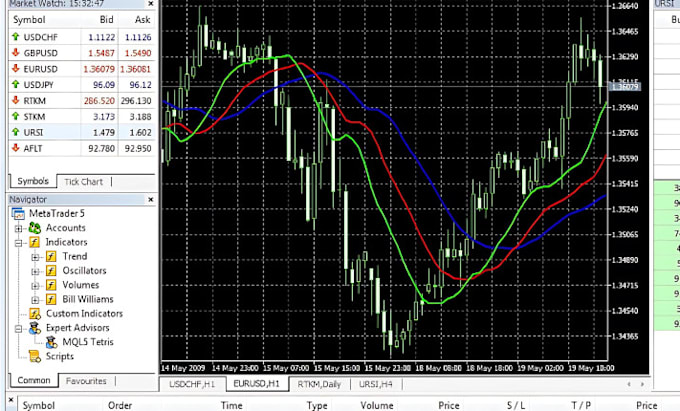Click the Order column header in Toolbox

click(x=120, y=405)
